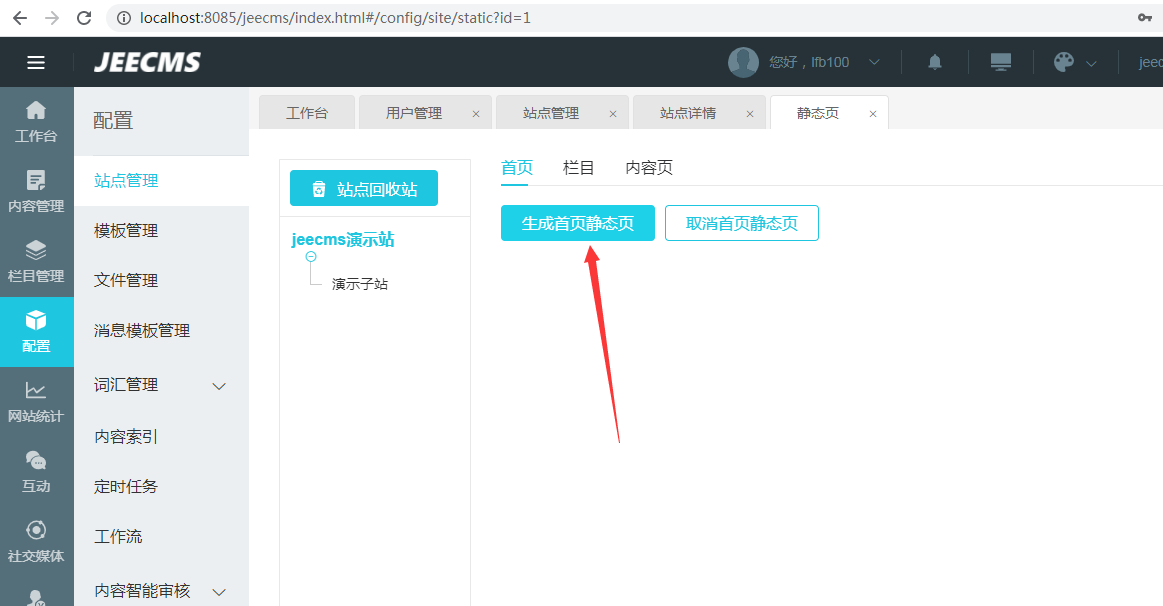Click the URL address bar
This screenshot has width=1163, height=606.
click(x=630, y=18)
